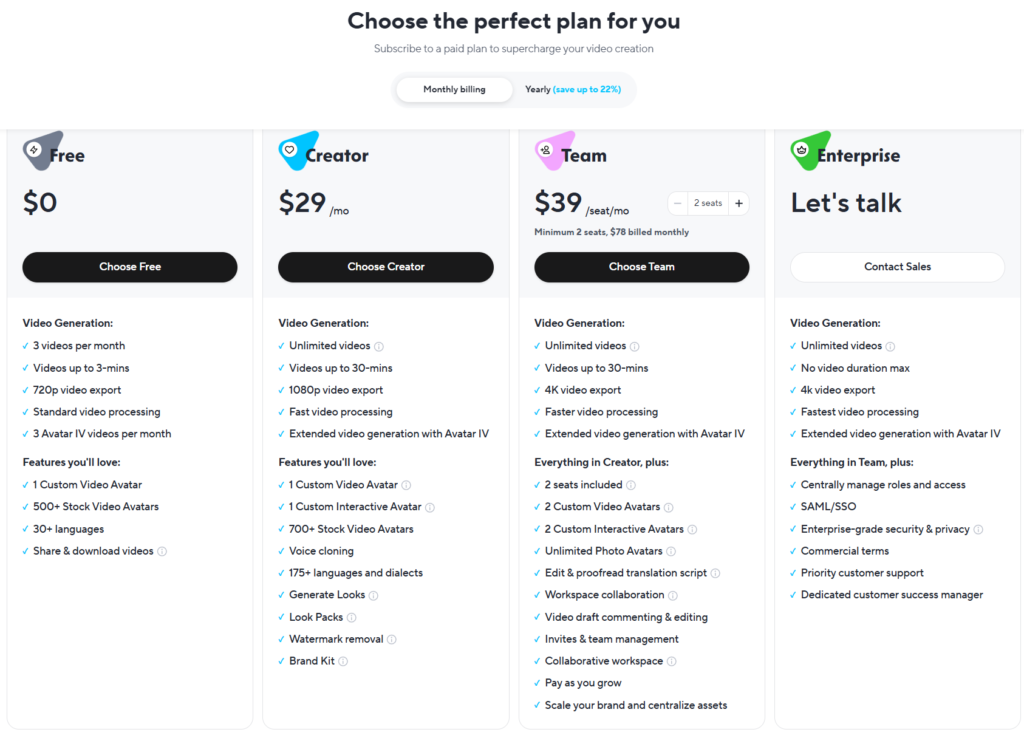1024x735 pixels.
Task: Select the Choose Creator button
Action: click(386, 267)
